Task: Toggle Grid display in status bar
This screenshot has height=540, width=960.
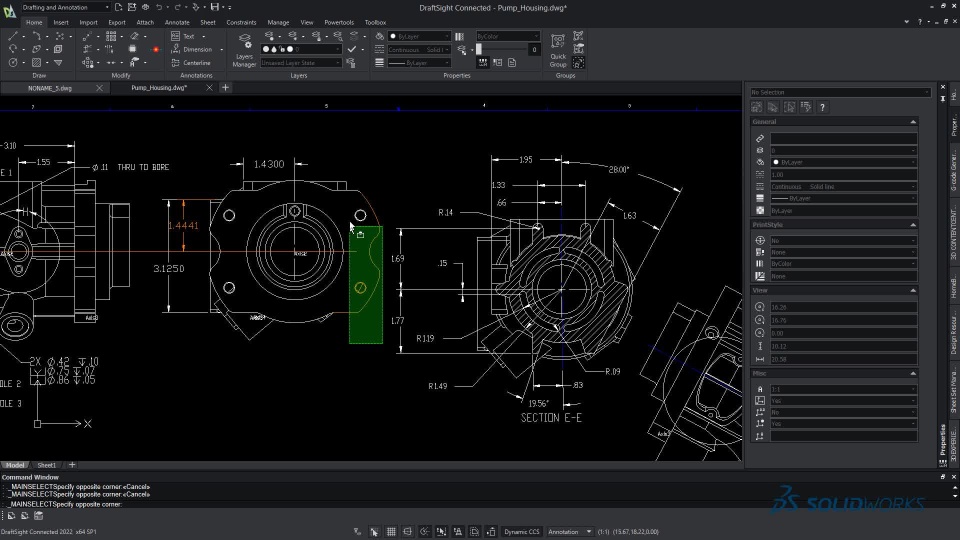Action: [391, 532]
